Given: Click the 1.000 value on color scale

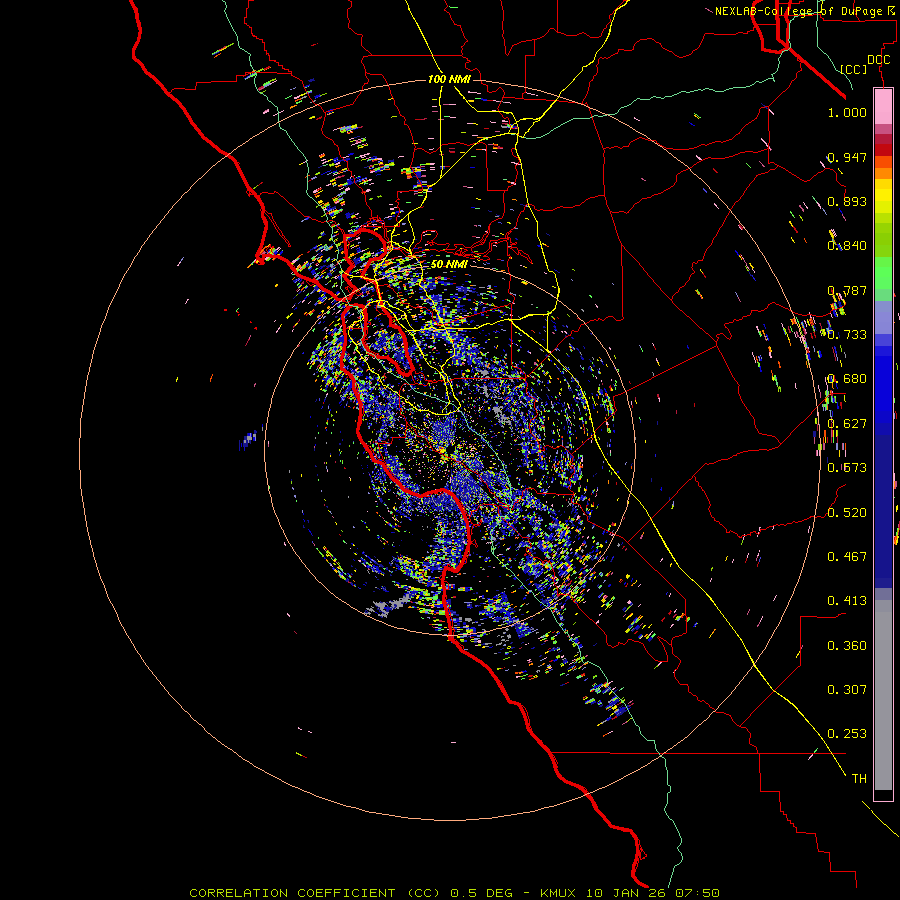Looking at the screenshot, I should pos(847,112).
